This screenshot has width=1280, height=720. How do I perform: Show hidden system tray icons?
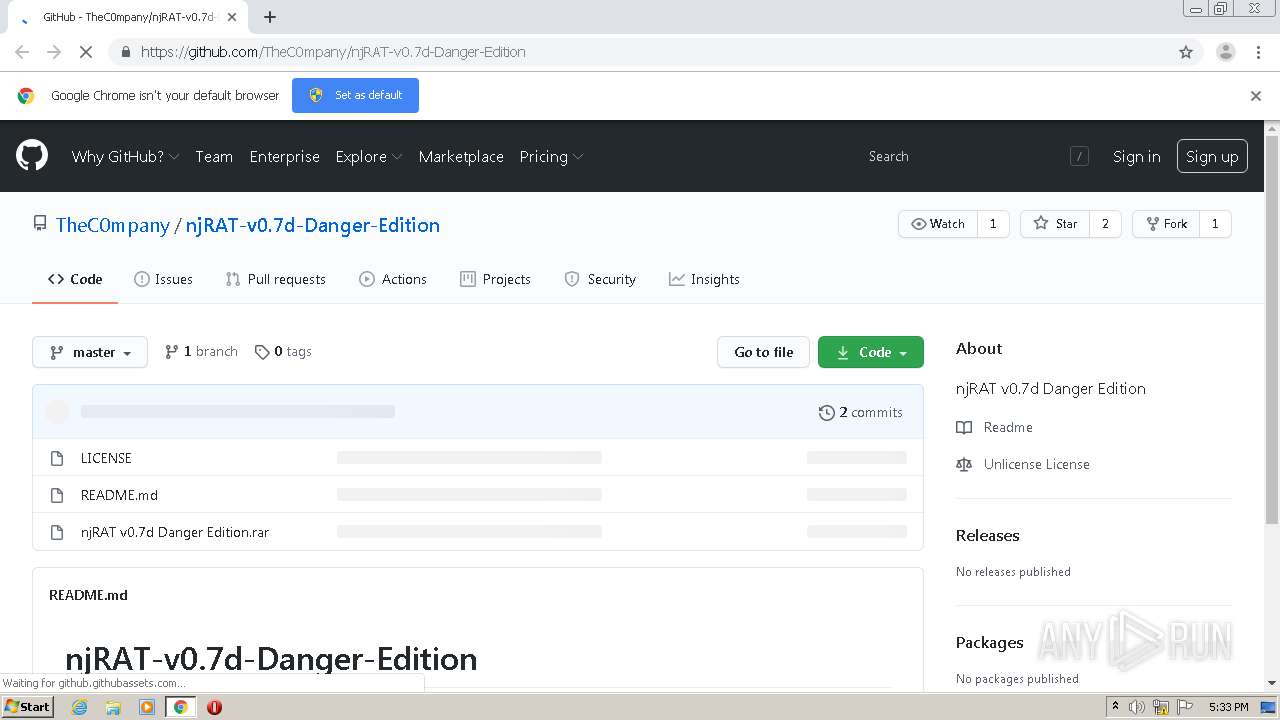pyautogui.click(x=1115, y=707)
